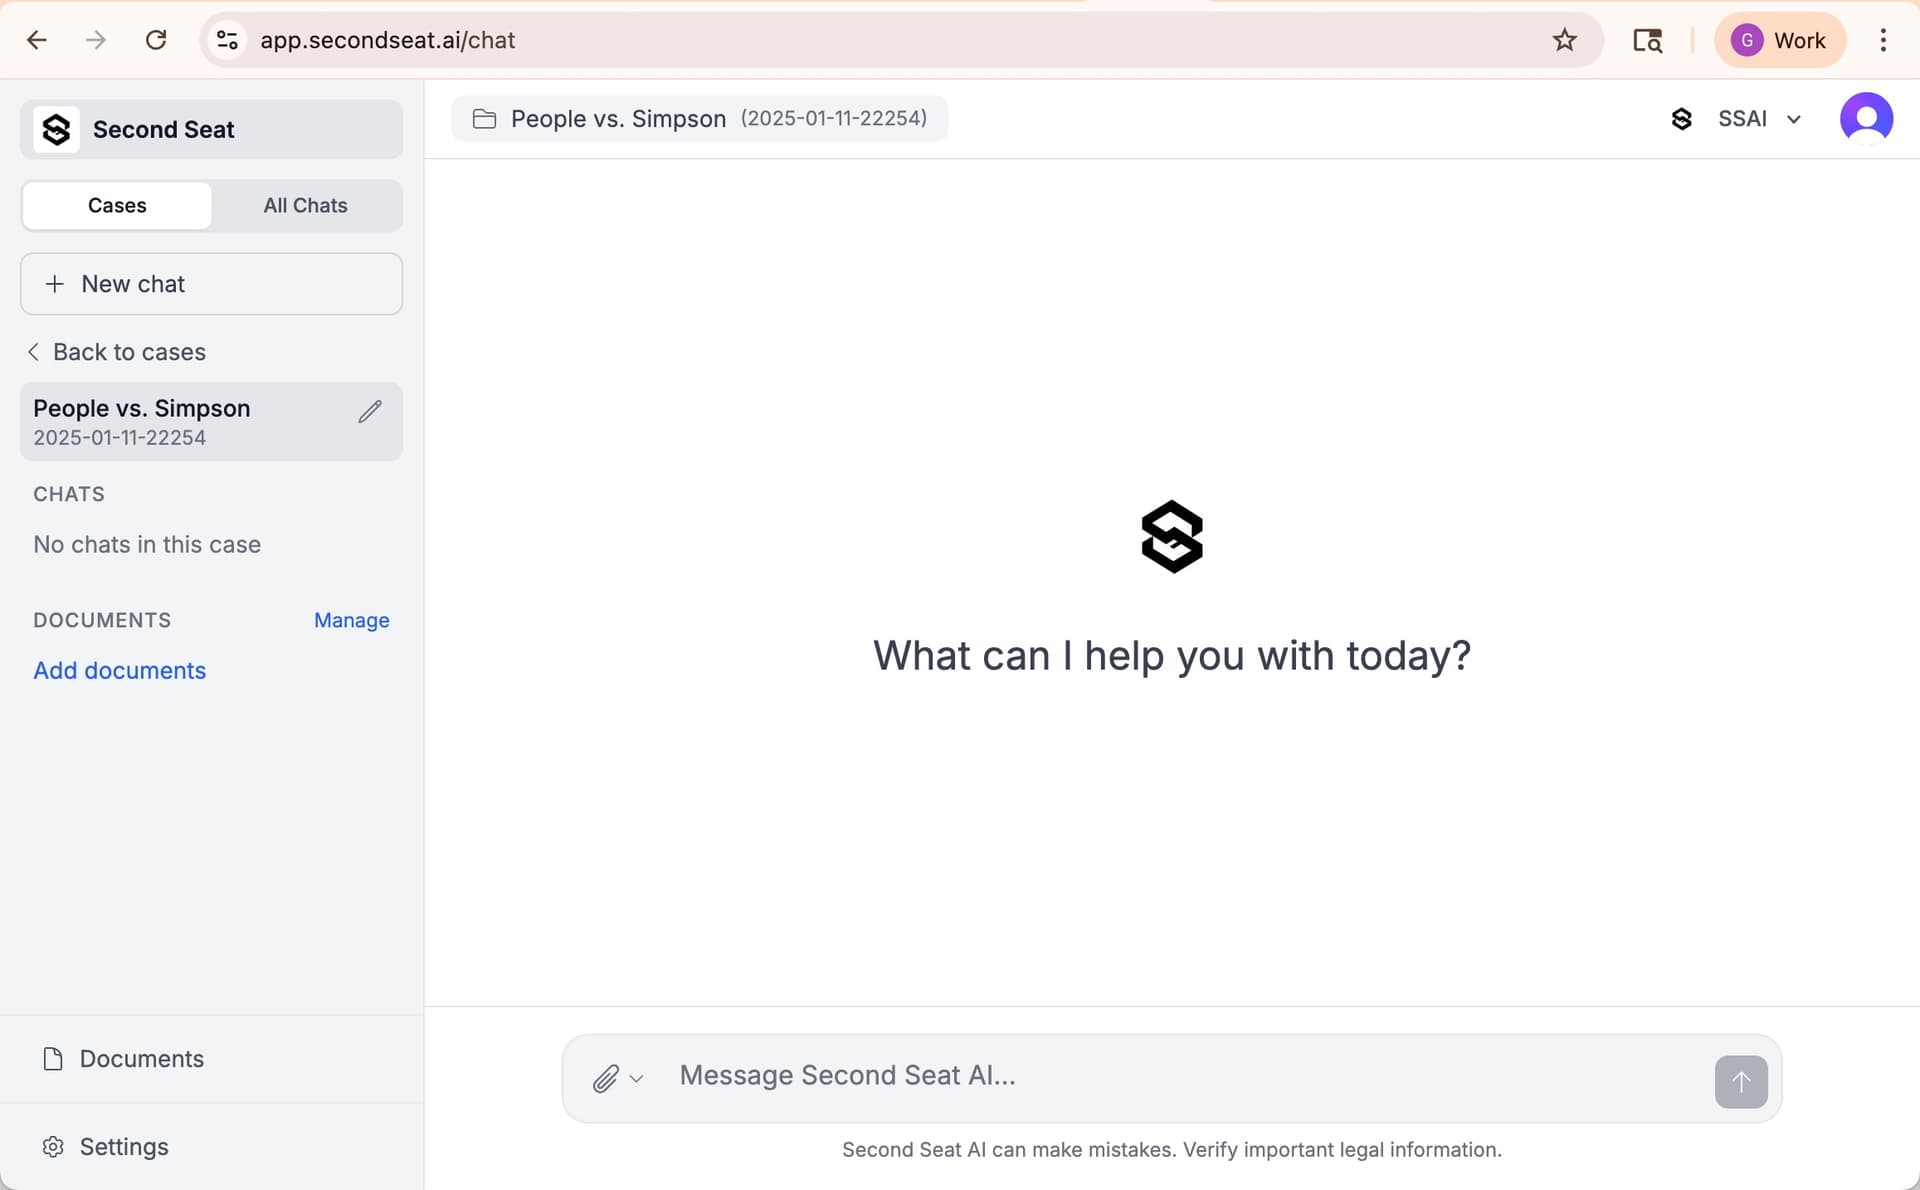Click the Add documents link
This screenshot has height=1190, width=1920.
tap(119, 671)
